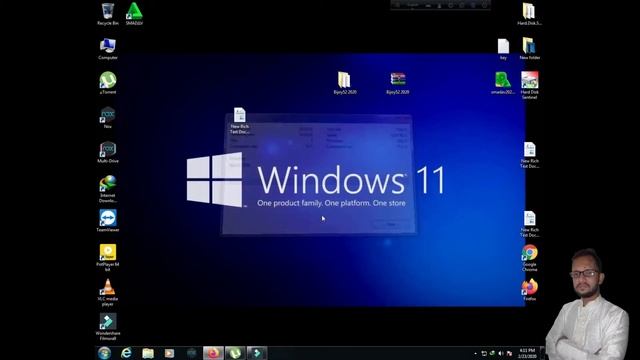The image size is (640, 360).
Task: Open the Nox Multi-Drive shortcut
Action: coord(108,152)
